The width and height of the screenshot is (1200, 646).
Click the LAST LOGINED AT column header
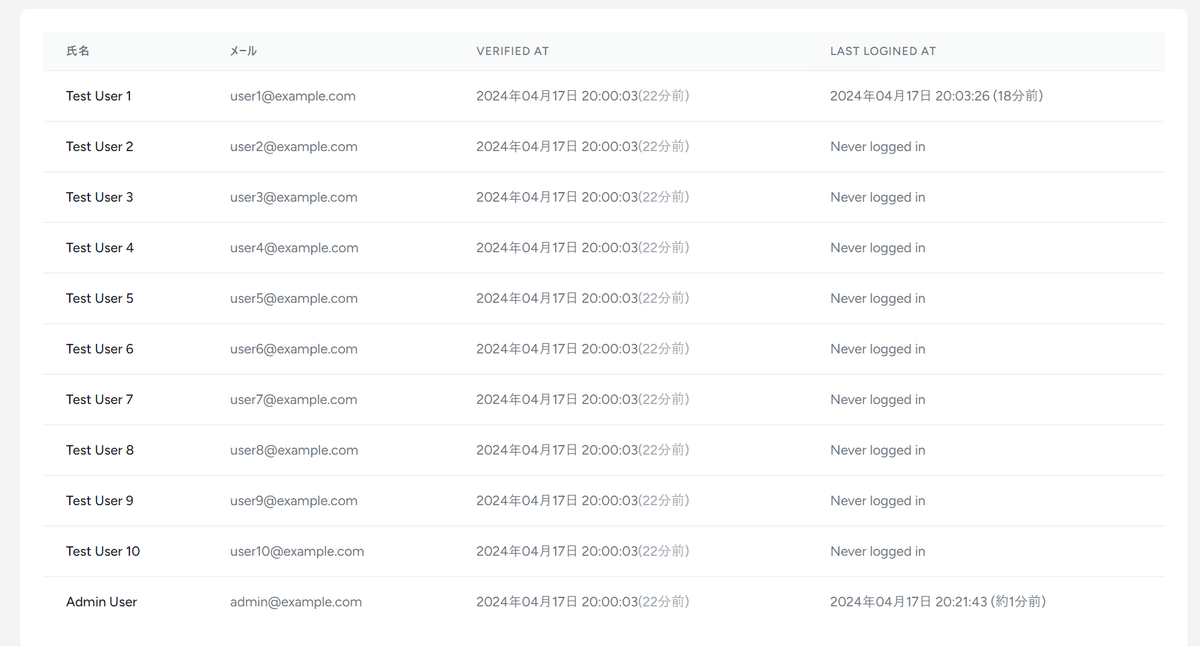pyautogui.click(x=883, y=51)
